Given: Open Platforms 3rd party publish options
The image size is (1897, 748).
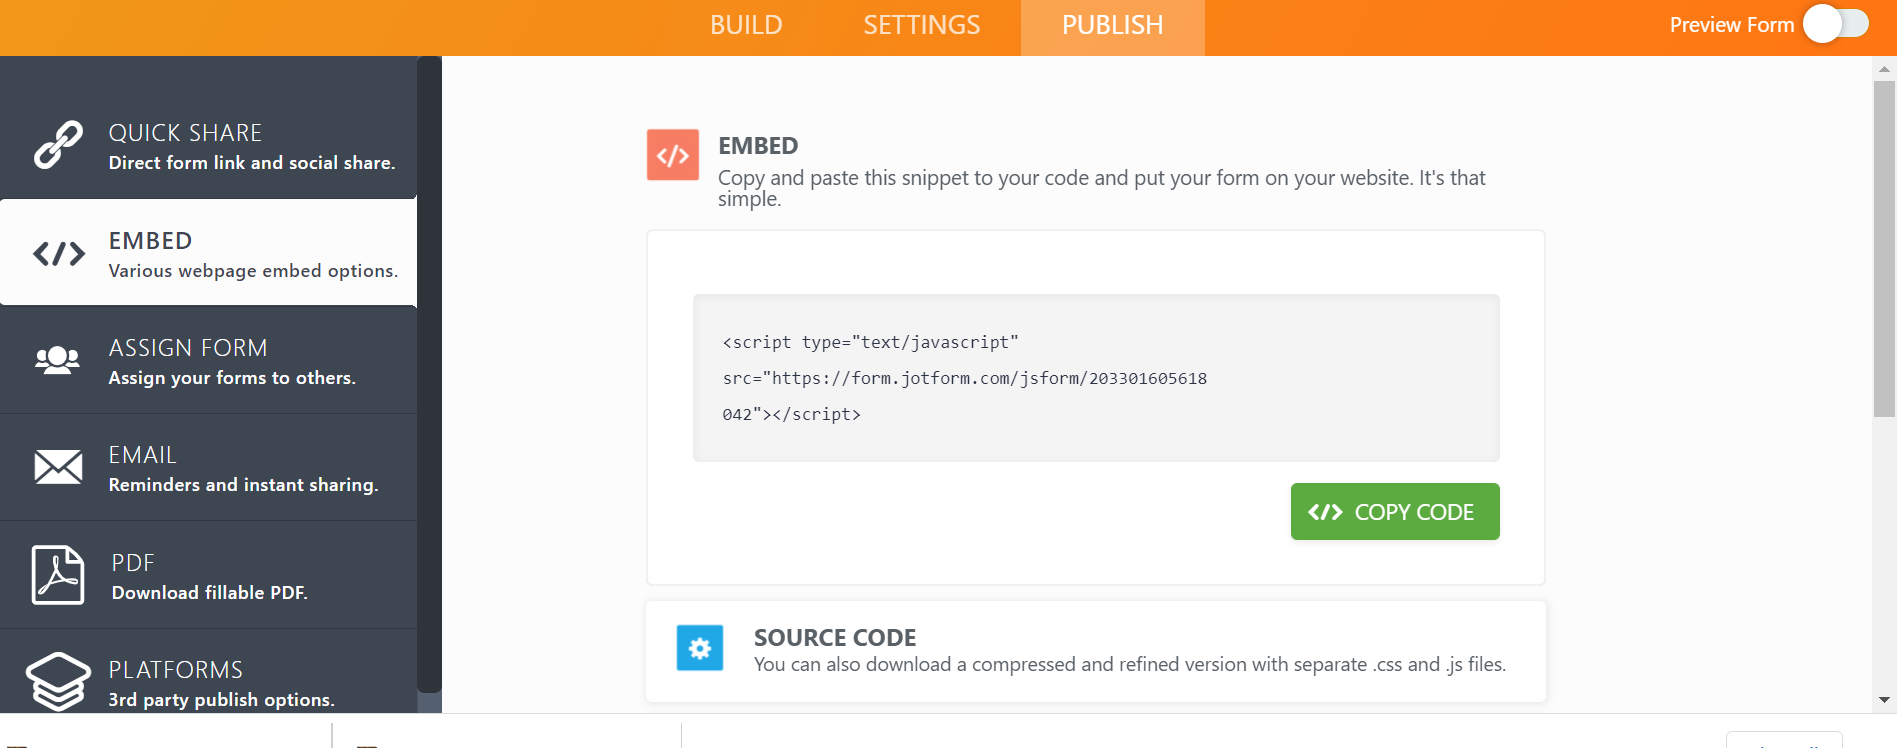Looking at the screenshot, I should coord(210,680).
